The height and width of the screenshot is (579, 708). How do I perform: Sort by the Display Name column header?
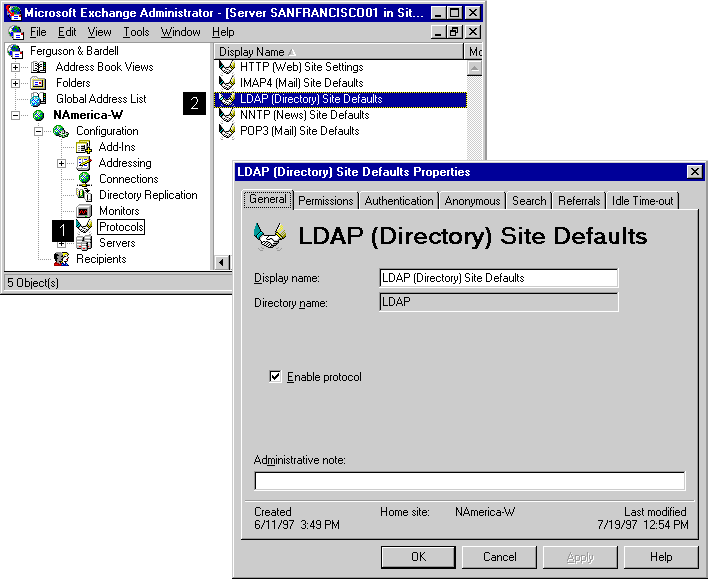339,52
